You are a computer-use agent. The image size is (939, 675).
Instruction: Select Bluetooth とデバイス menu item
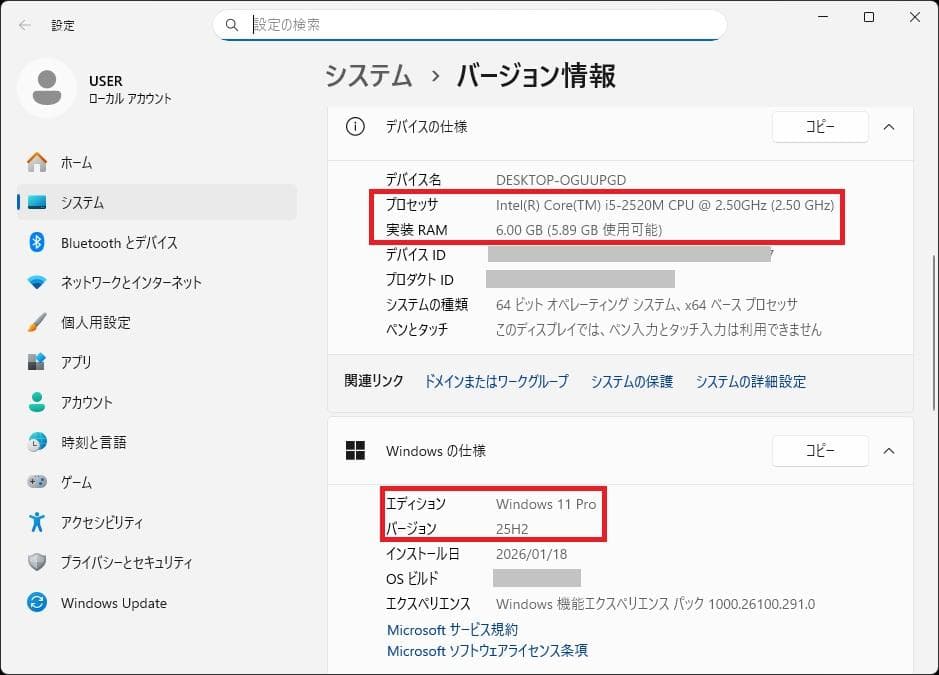pyautogui.click(x=157, y=243)
